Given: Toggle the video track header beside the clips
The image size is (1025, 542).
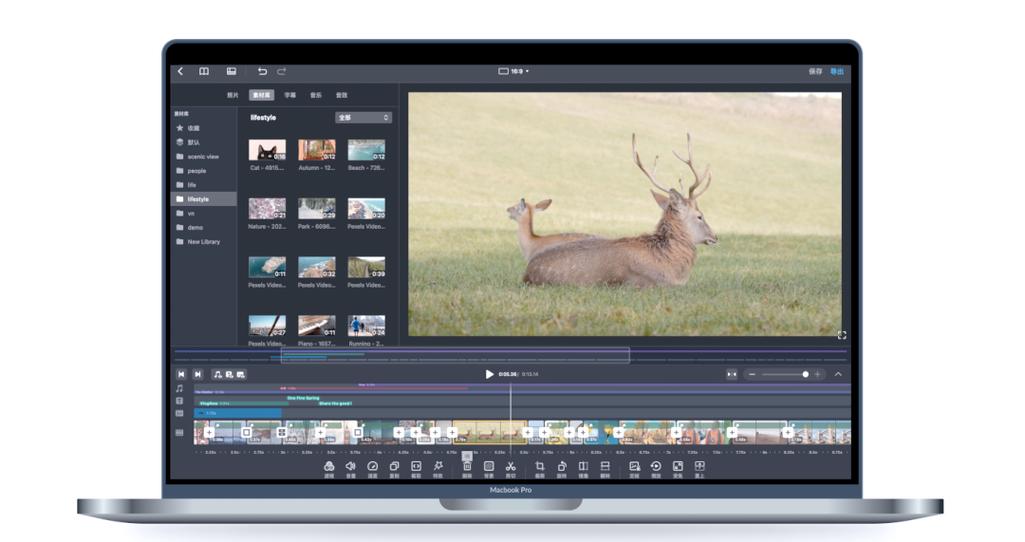Looking at the screenshot, I should [x=180, y=433].
